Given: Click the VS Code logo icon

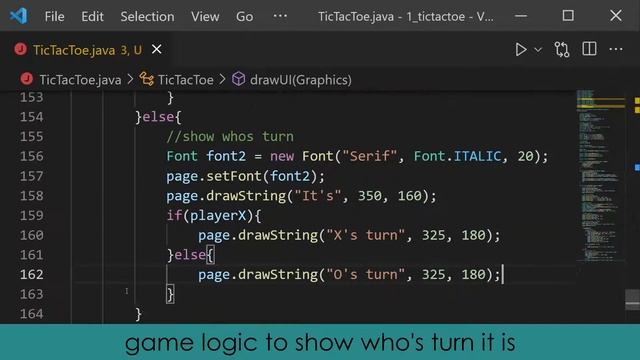Looking at the screenshot, I should coord(19,16).
